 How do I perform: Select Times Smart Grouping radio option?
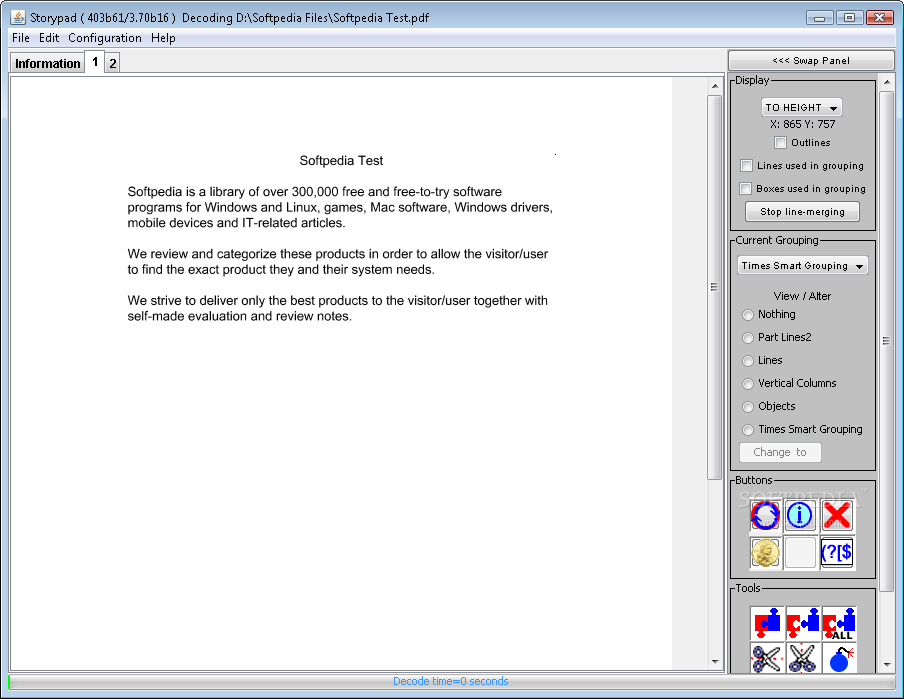tap(748, 430)
